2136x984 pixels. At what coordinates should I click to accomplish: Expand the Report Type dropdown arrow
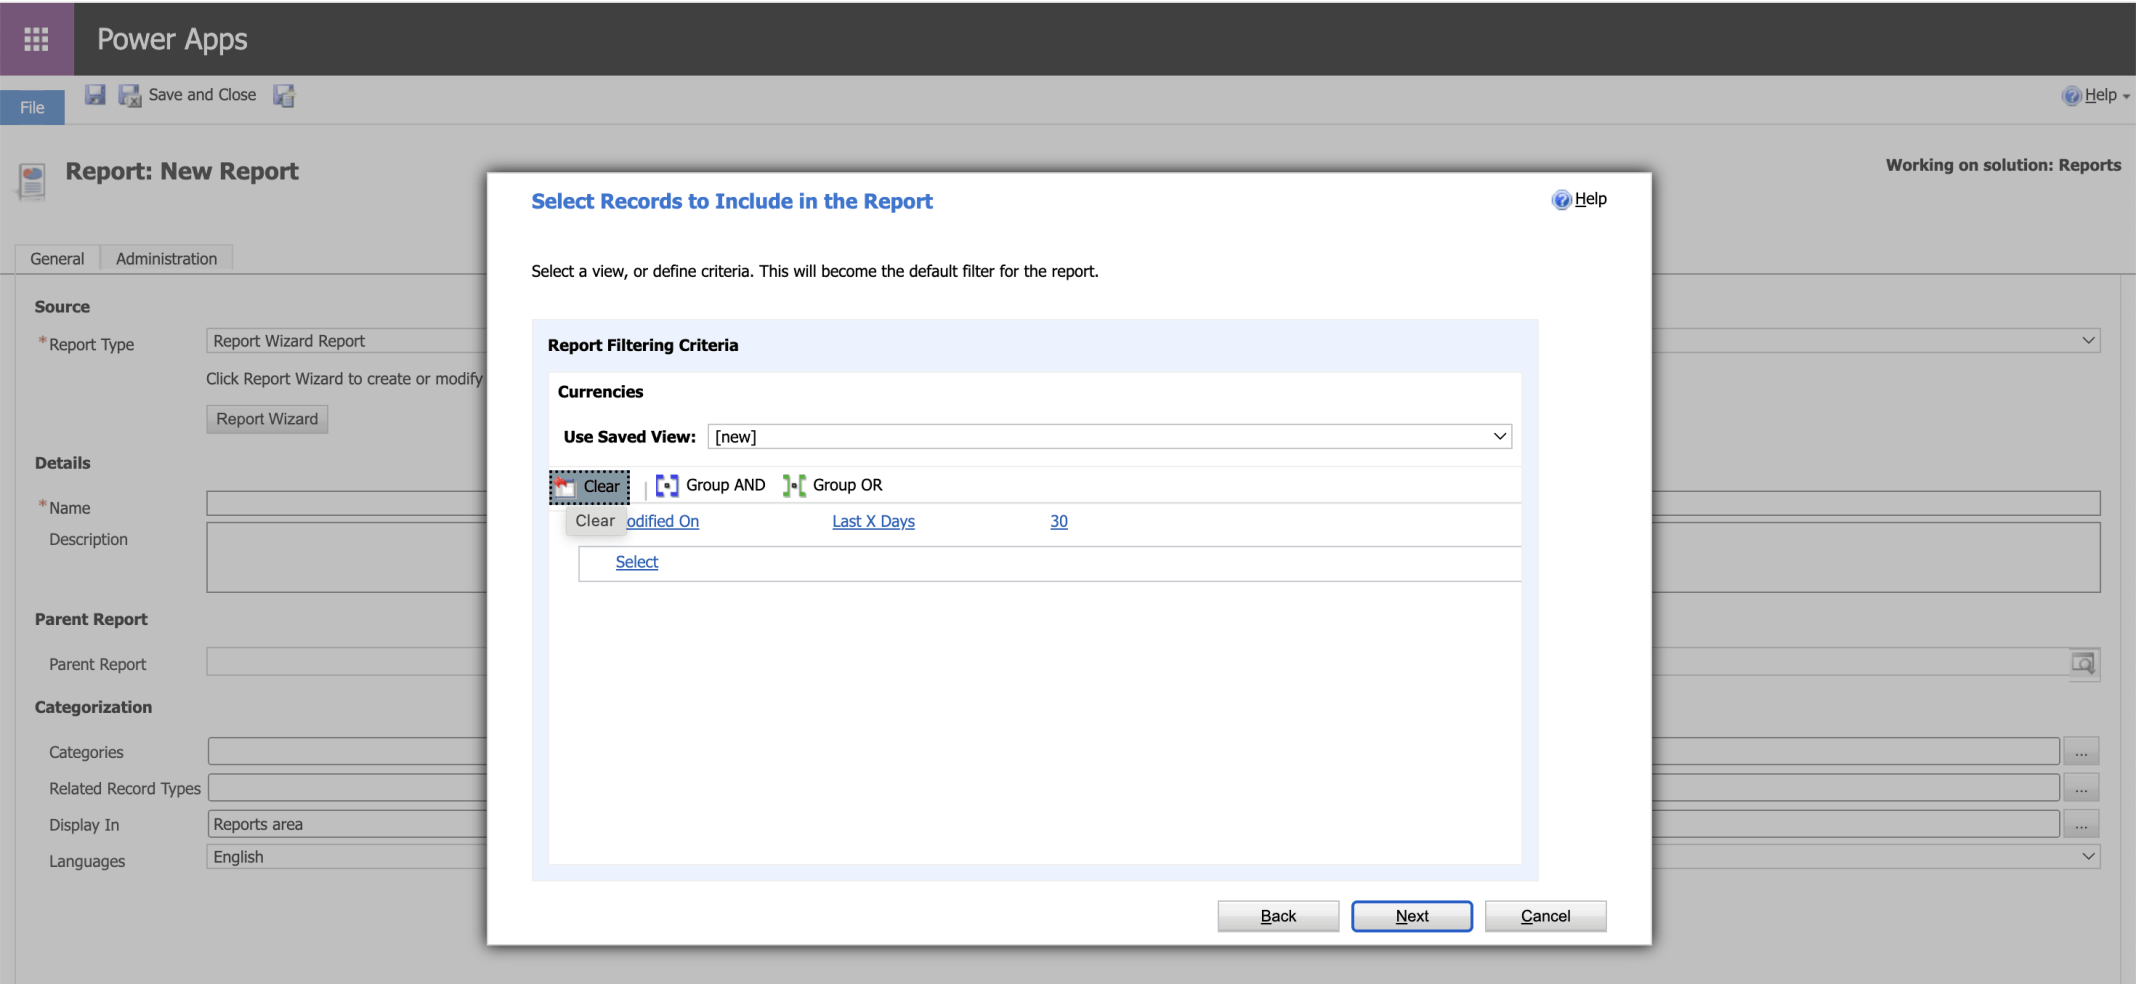click(x=2088, y=341)
